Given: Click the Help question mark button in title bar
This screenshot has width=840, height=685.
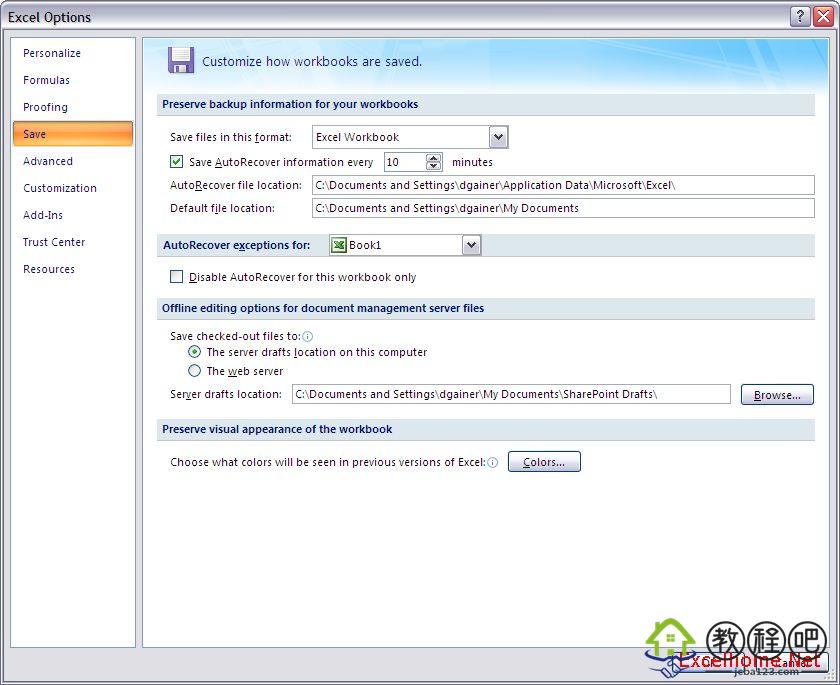Looking at the screenshot, I should [799, 17].
